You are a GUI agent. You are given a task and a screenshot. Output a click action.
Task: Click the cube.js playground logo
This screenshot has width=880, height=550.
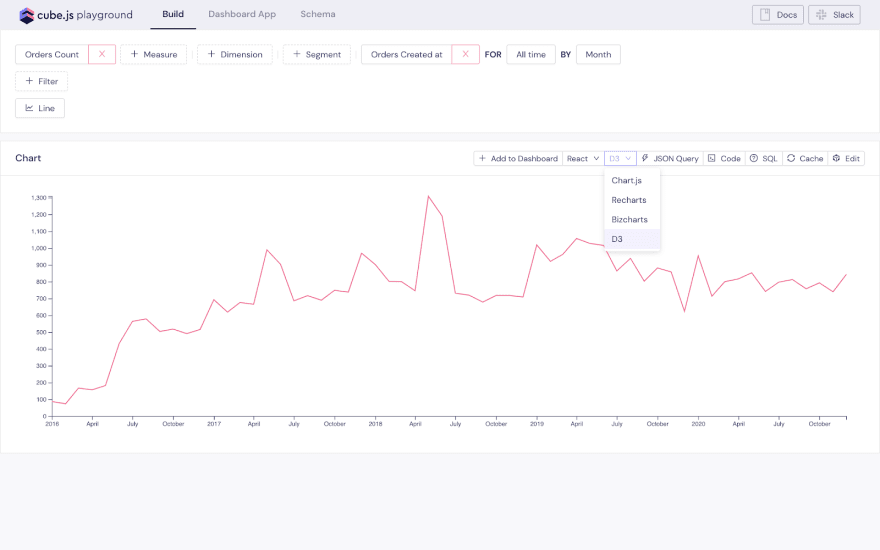pos(75,15)
